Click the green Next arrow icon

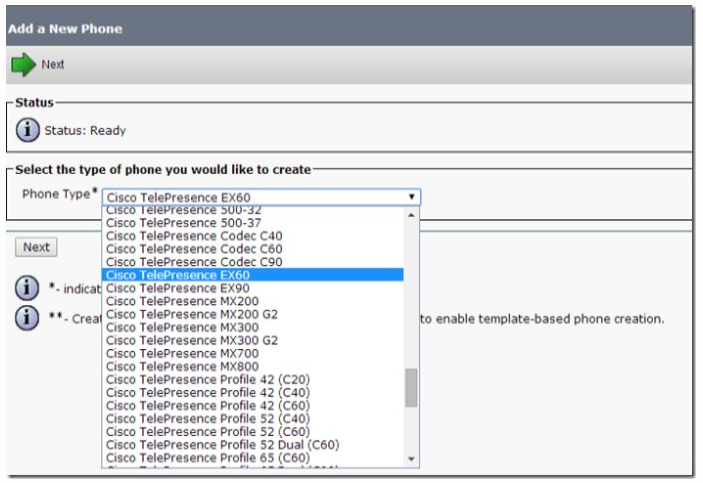tap(23, 65)
